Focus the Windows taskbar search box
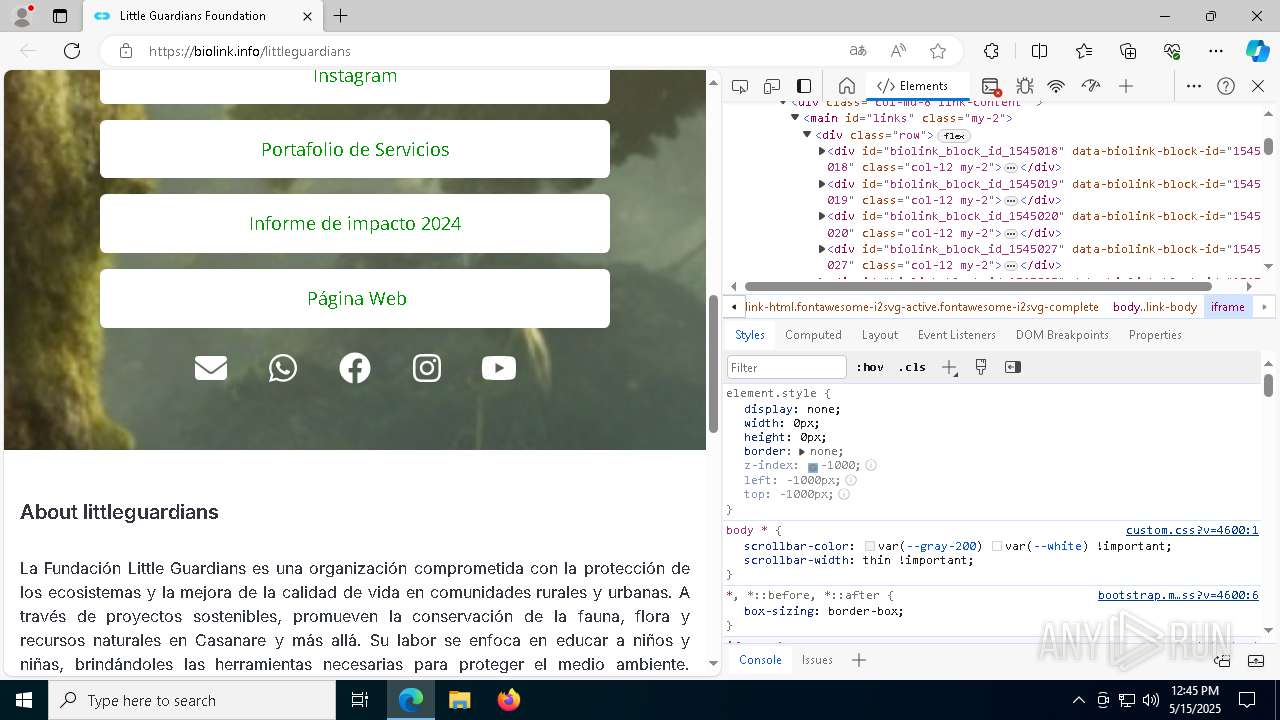This screenshot has height=720, width=1280. (192, 700)
